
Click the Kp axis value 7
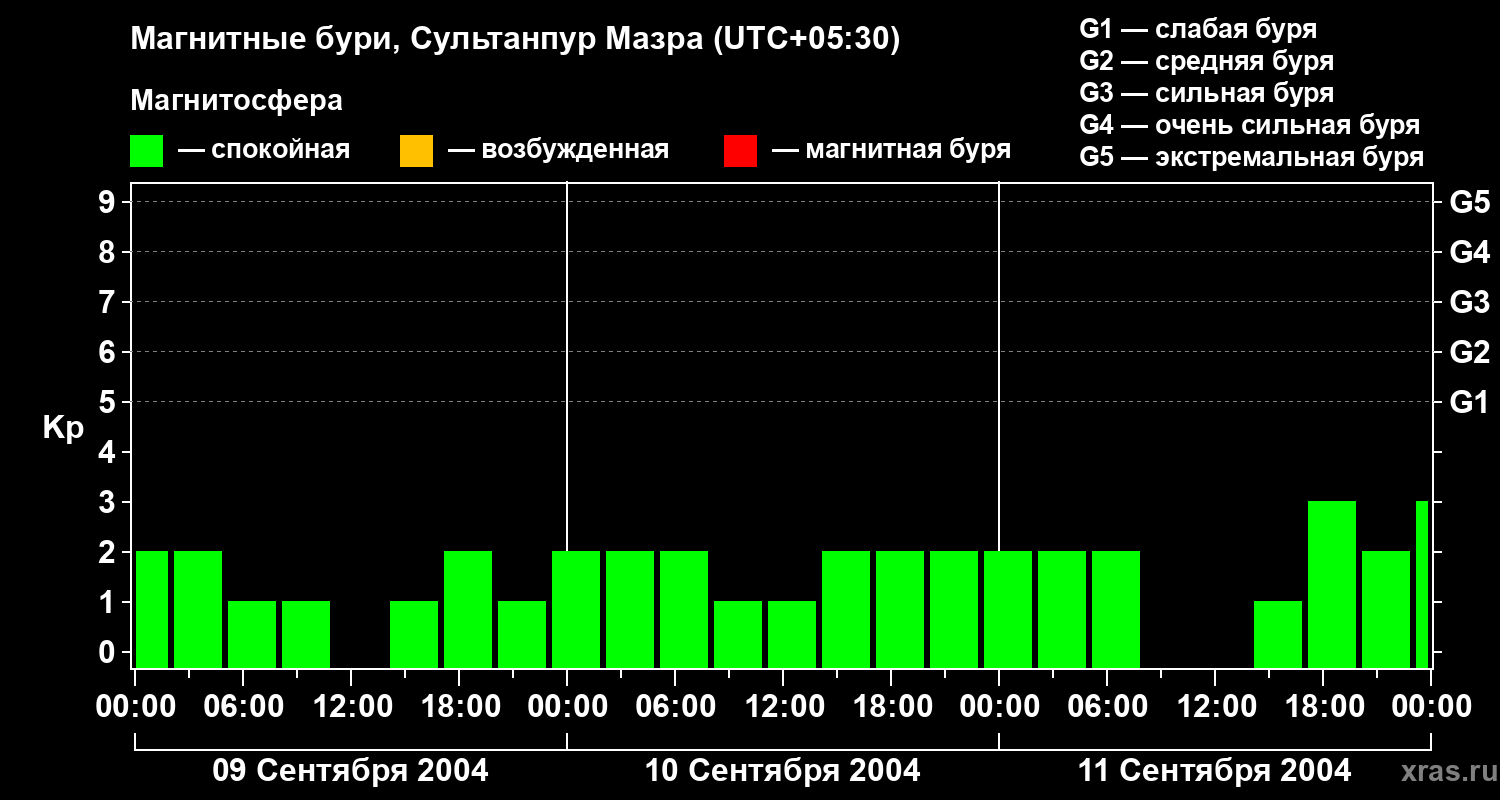click(109, 302)
